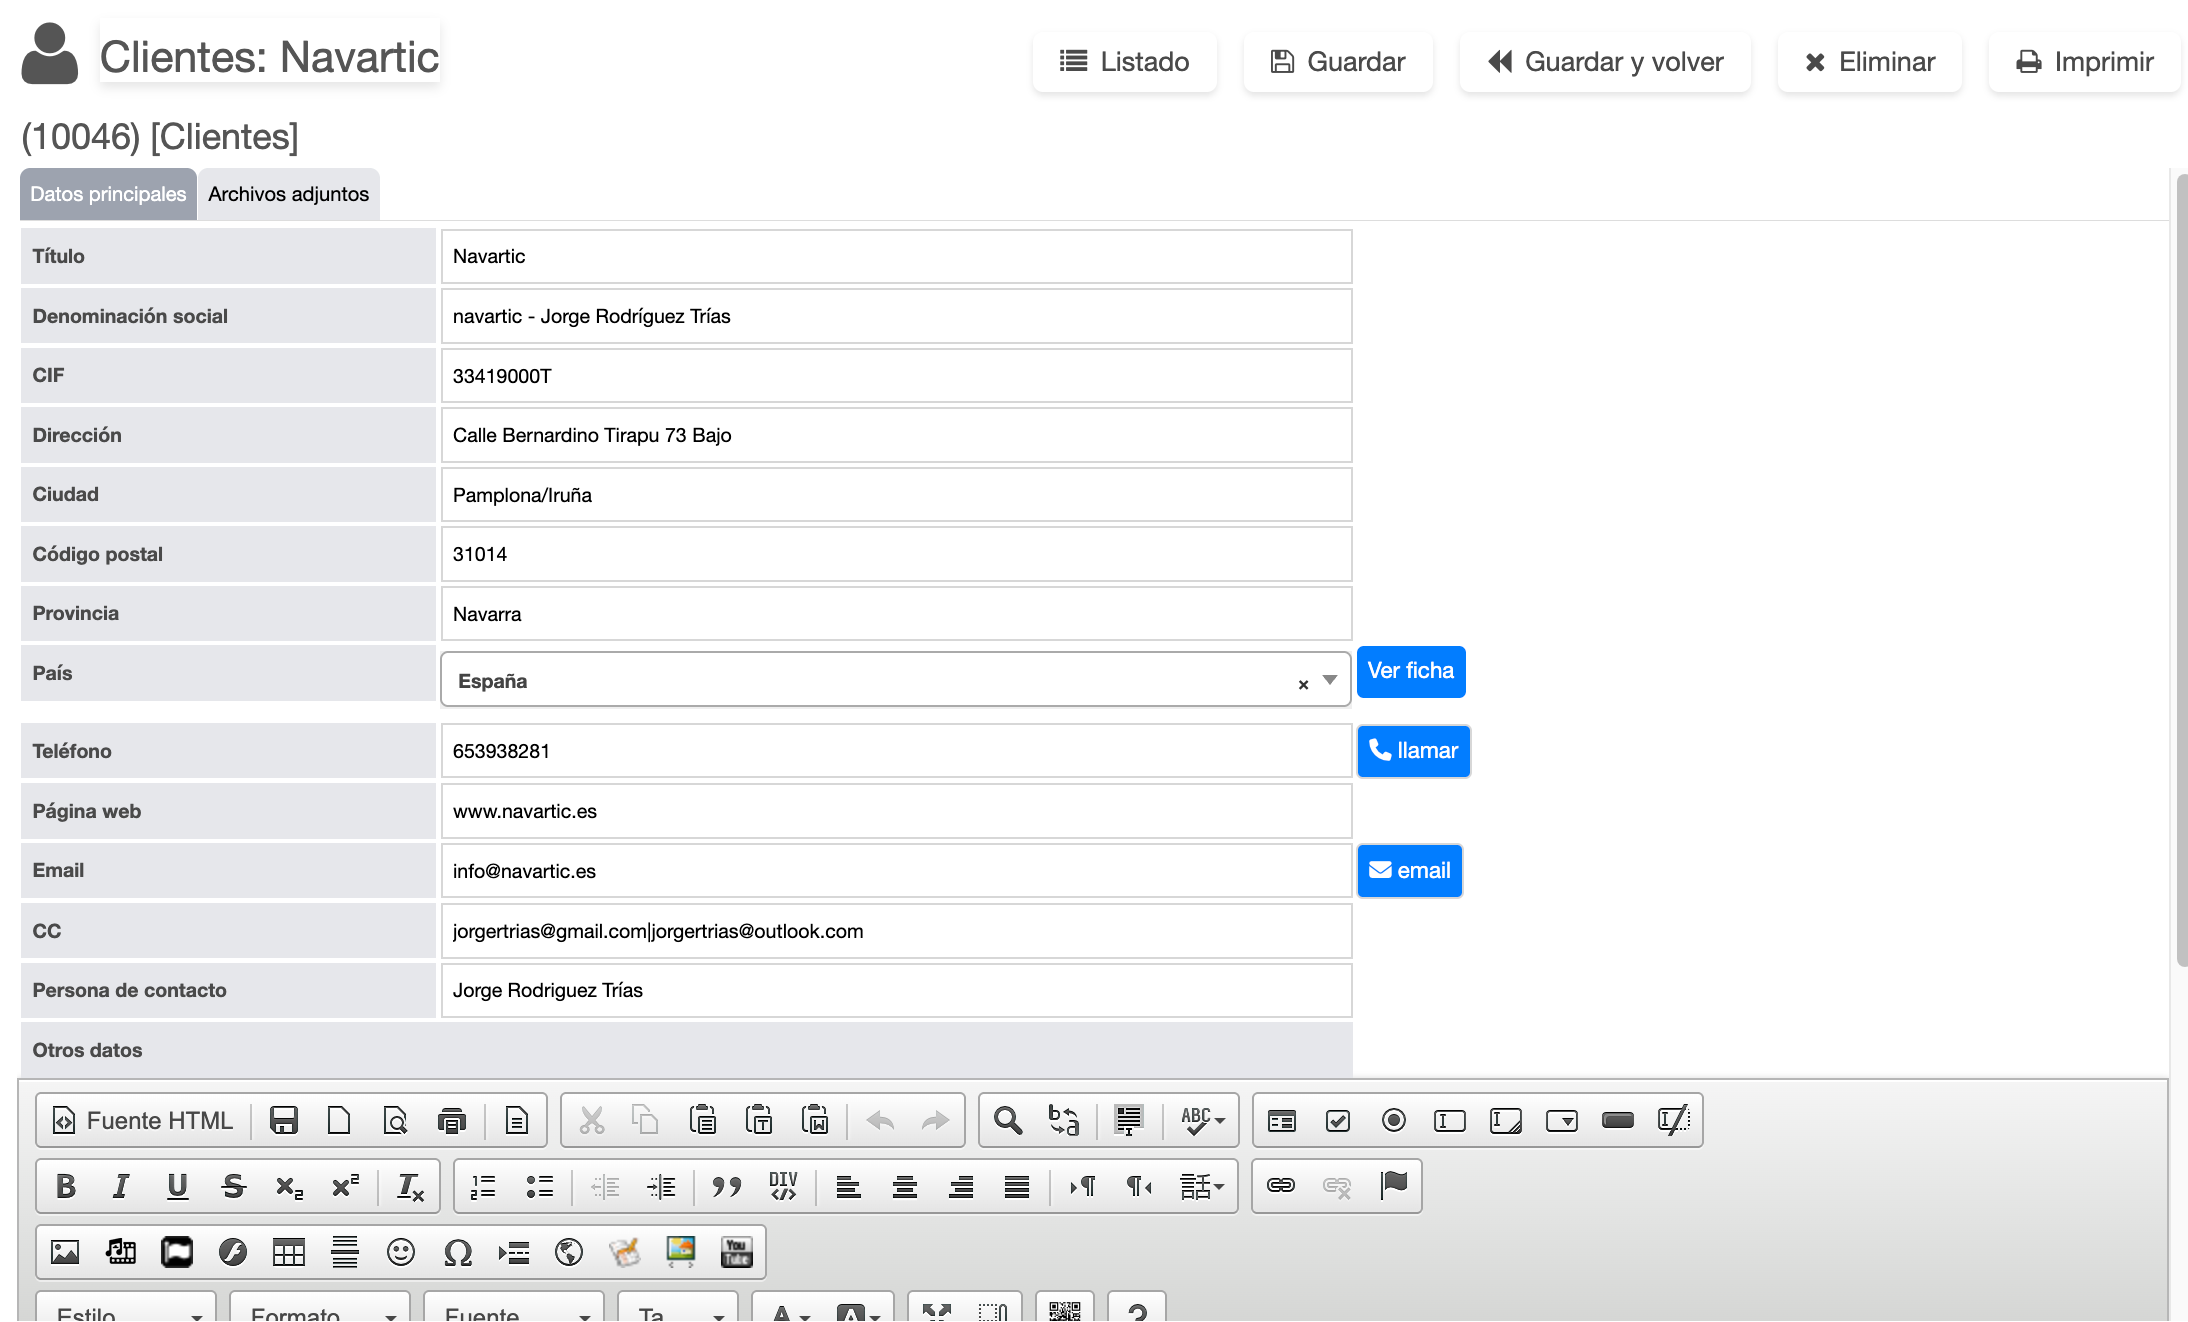Image resolution: width=2188 pixels, height=1322 pixels.
Task: Open the spell check ABC dropdown
Action: click(x=1202, y=1120)
